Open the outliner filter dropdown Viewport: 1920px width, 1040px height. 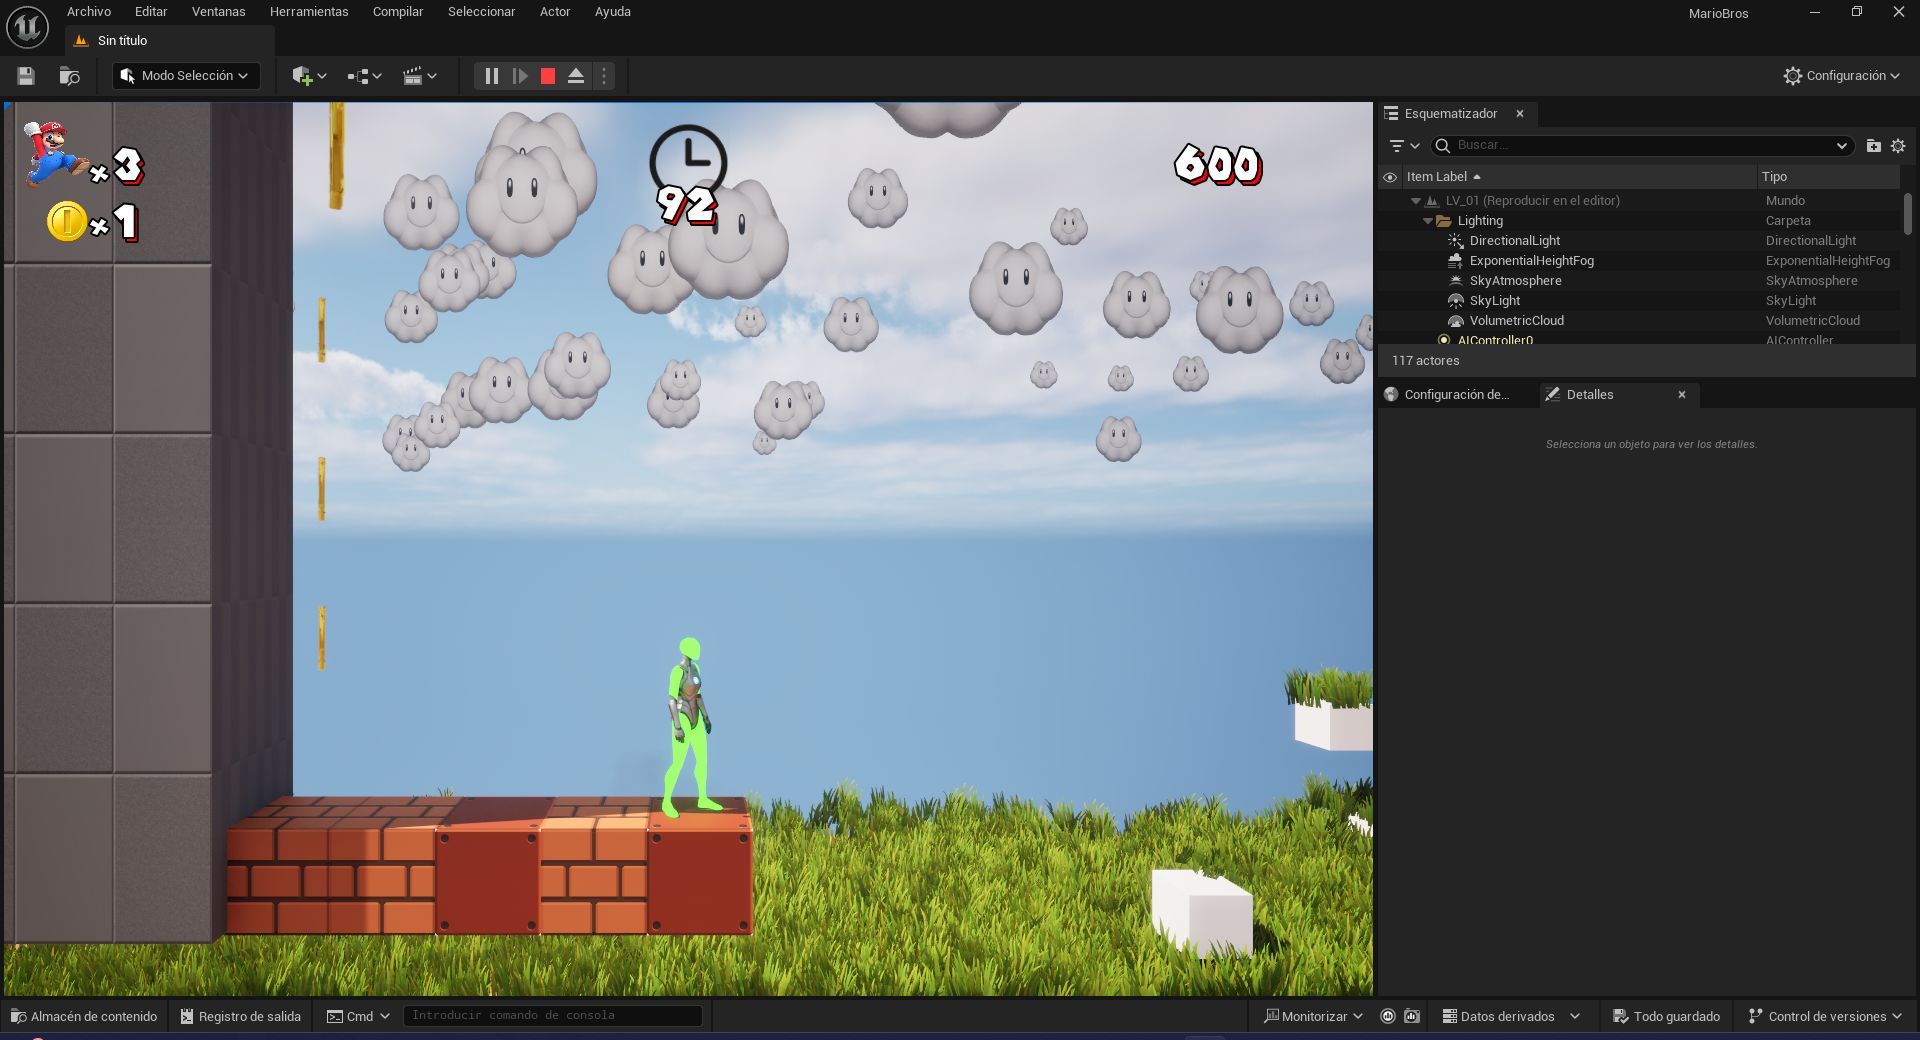point(1404,146)
